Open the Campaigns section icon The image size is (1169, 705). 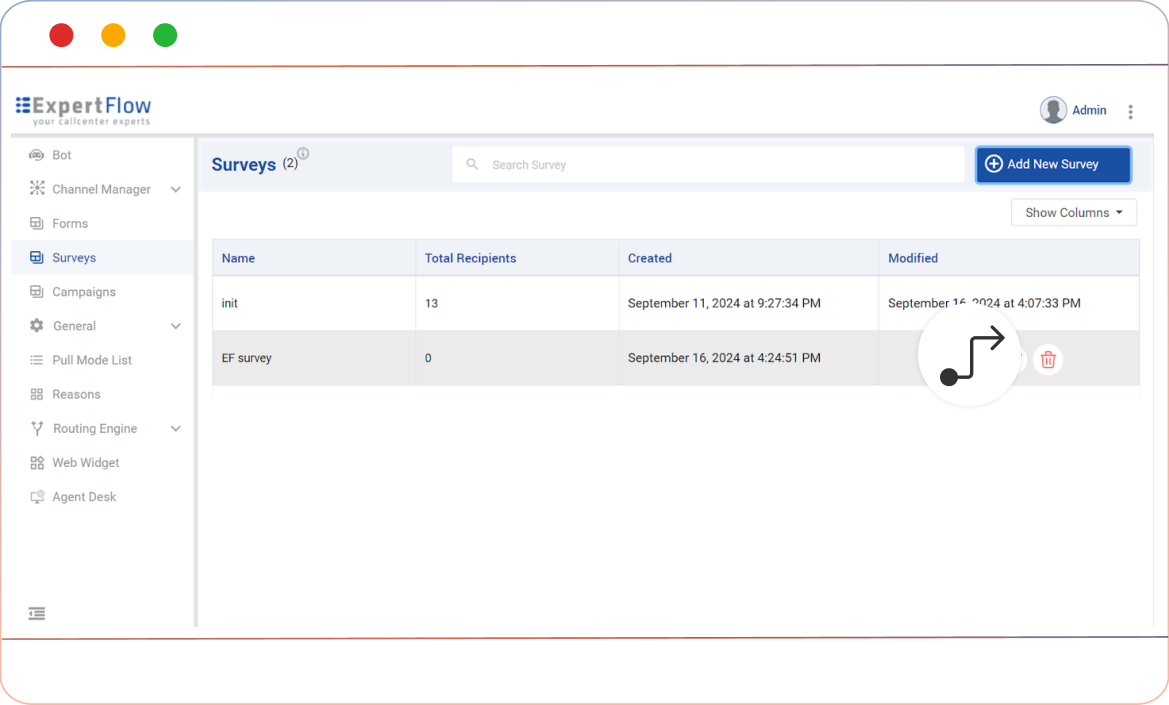pos(36,291)
